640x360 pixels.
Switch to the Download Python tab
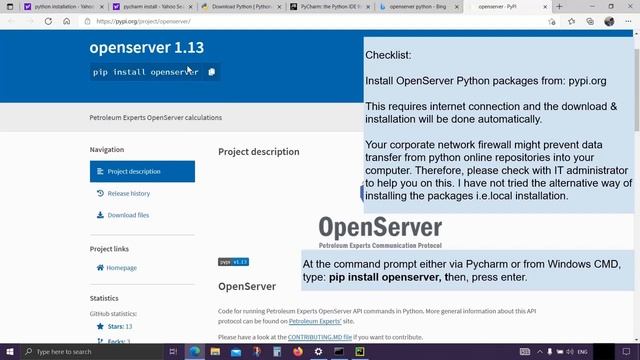point(242,7)
